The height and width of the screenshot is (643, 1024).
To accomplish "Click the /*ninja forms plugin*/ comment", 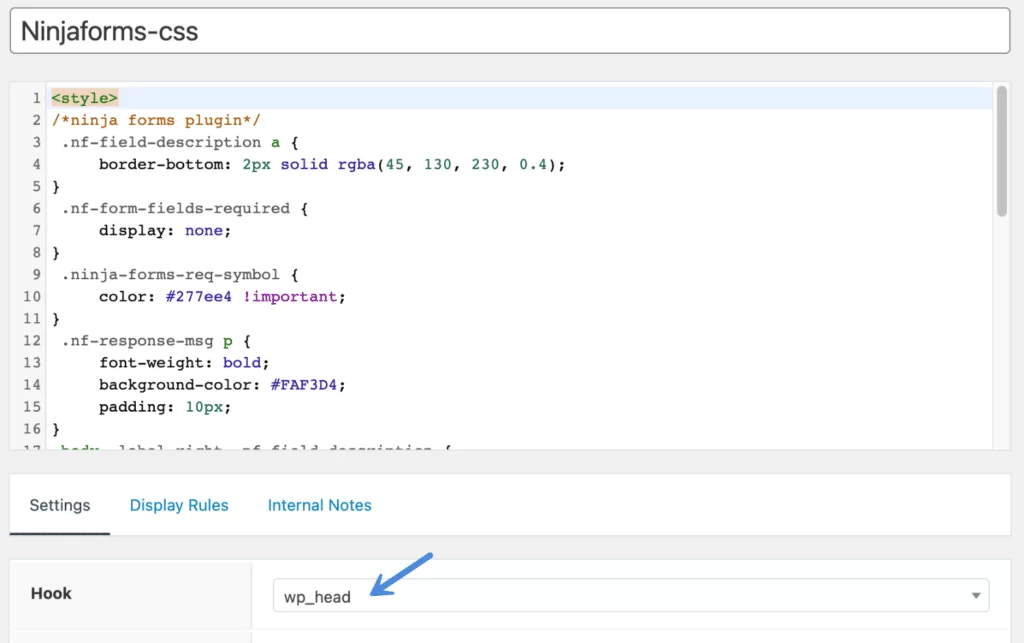I will pyautogui.click(x=156, y=120).
